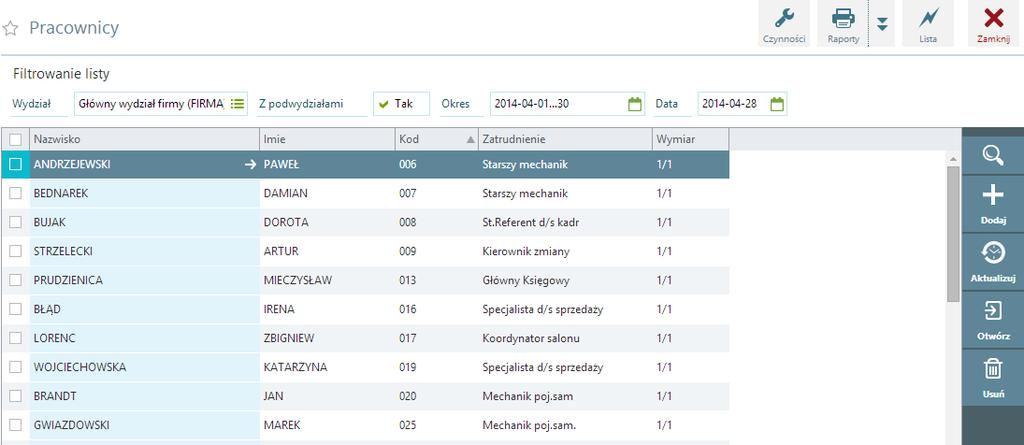Check the checkbox for GWIAZDOWSKI
This screenshot has height=445, width=1024.
point(16,425)
